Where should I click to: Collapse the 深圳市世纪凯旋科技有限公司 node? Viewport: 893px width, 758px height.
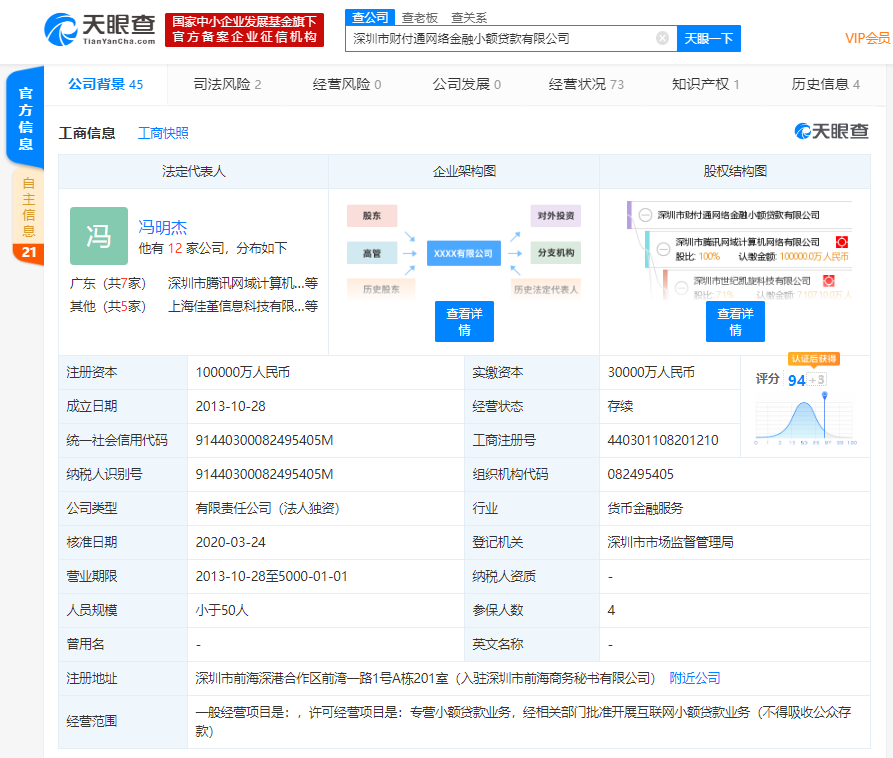coord(680,289)
